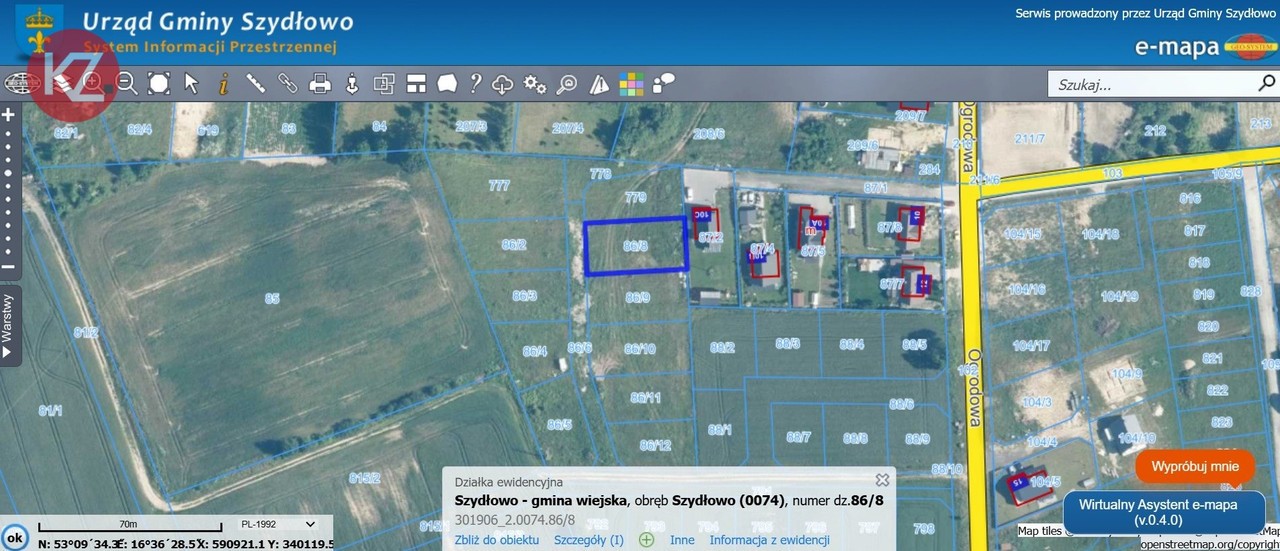Image resolution: width=1280 pixels, height=551 pixels.
Task: Click the Zbliż do obiektu link
Action: pos(497,540)
